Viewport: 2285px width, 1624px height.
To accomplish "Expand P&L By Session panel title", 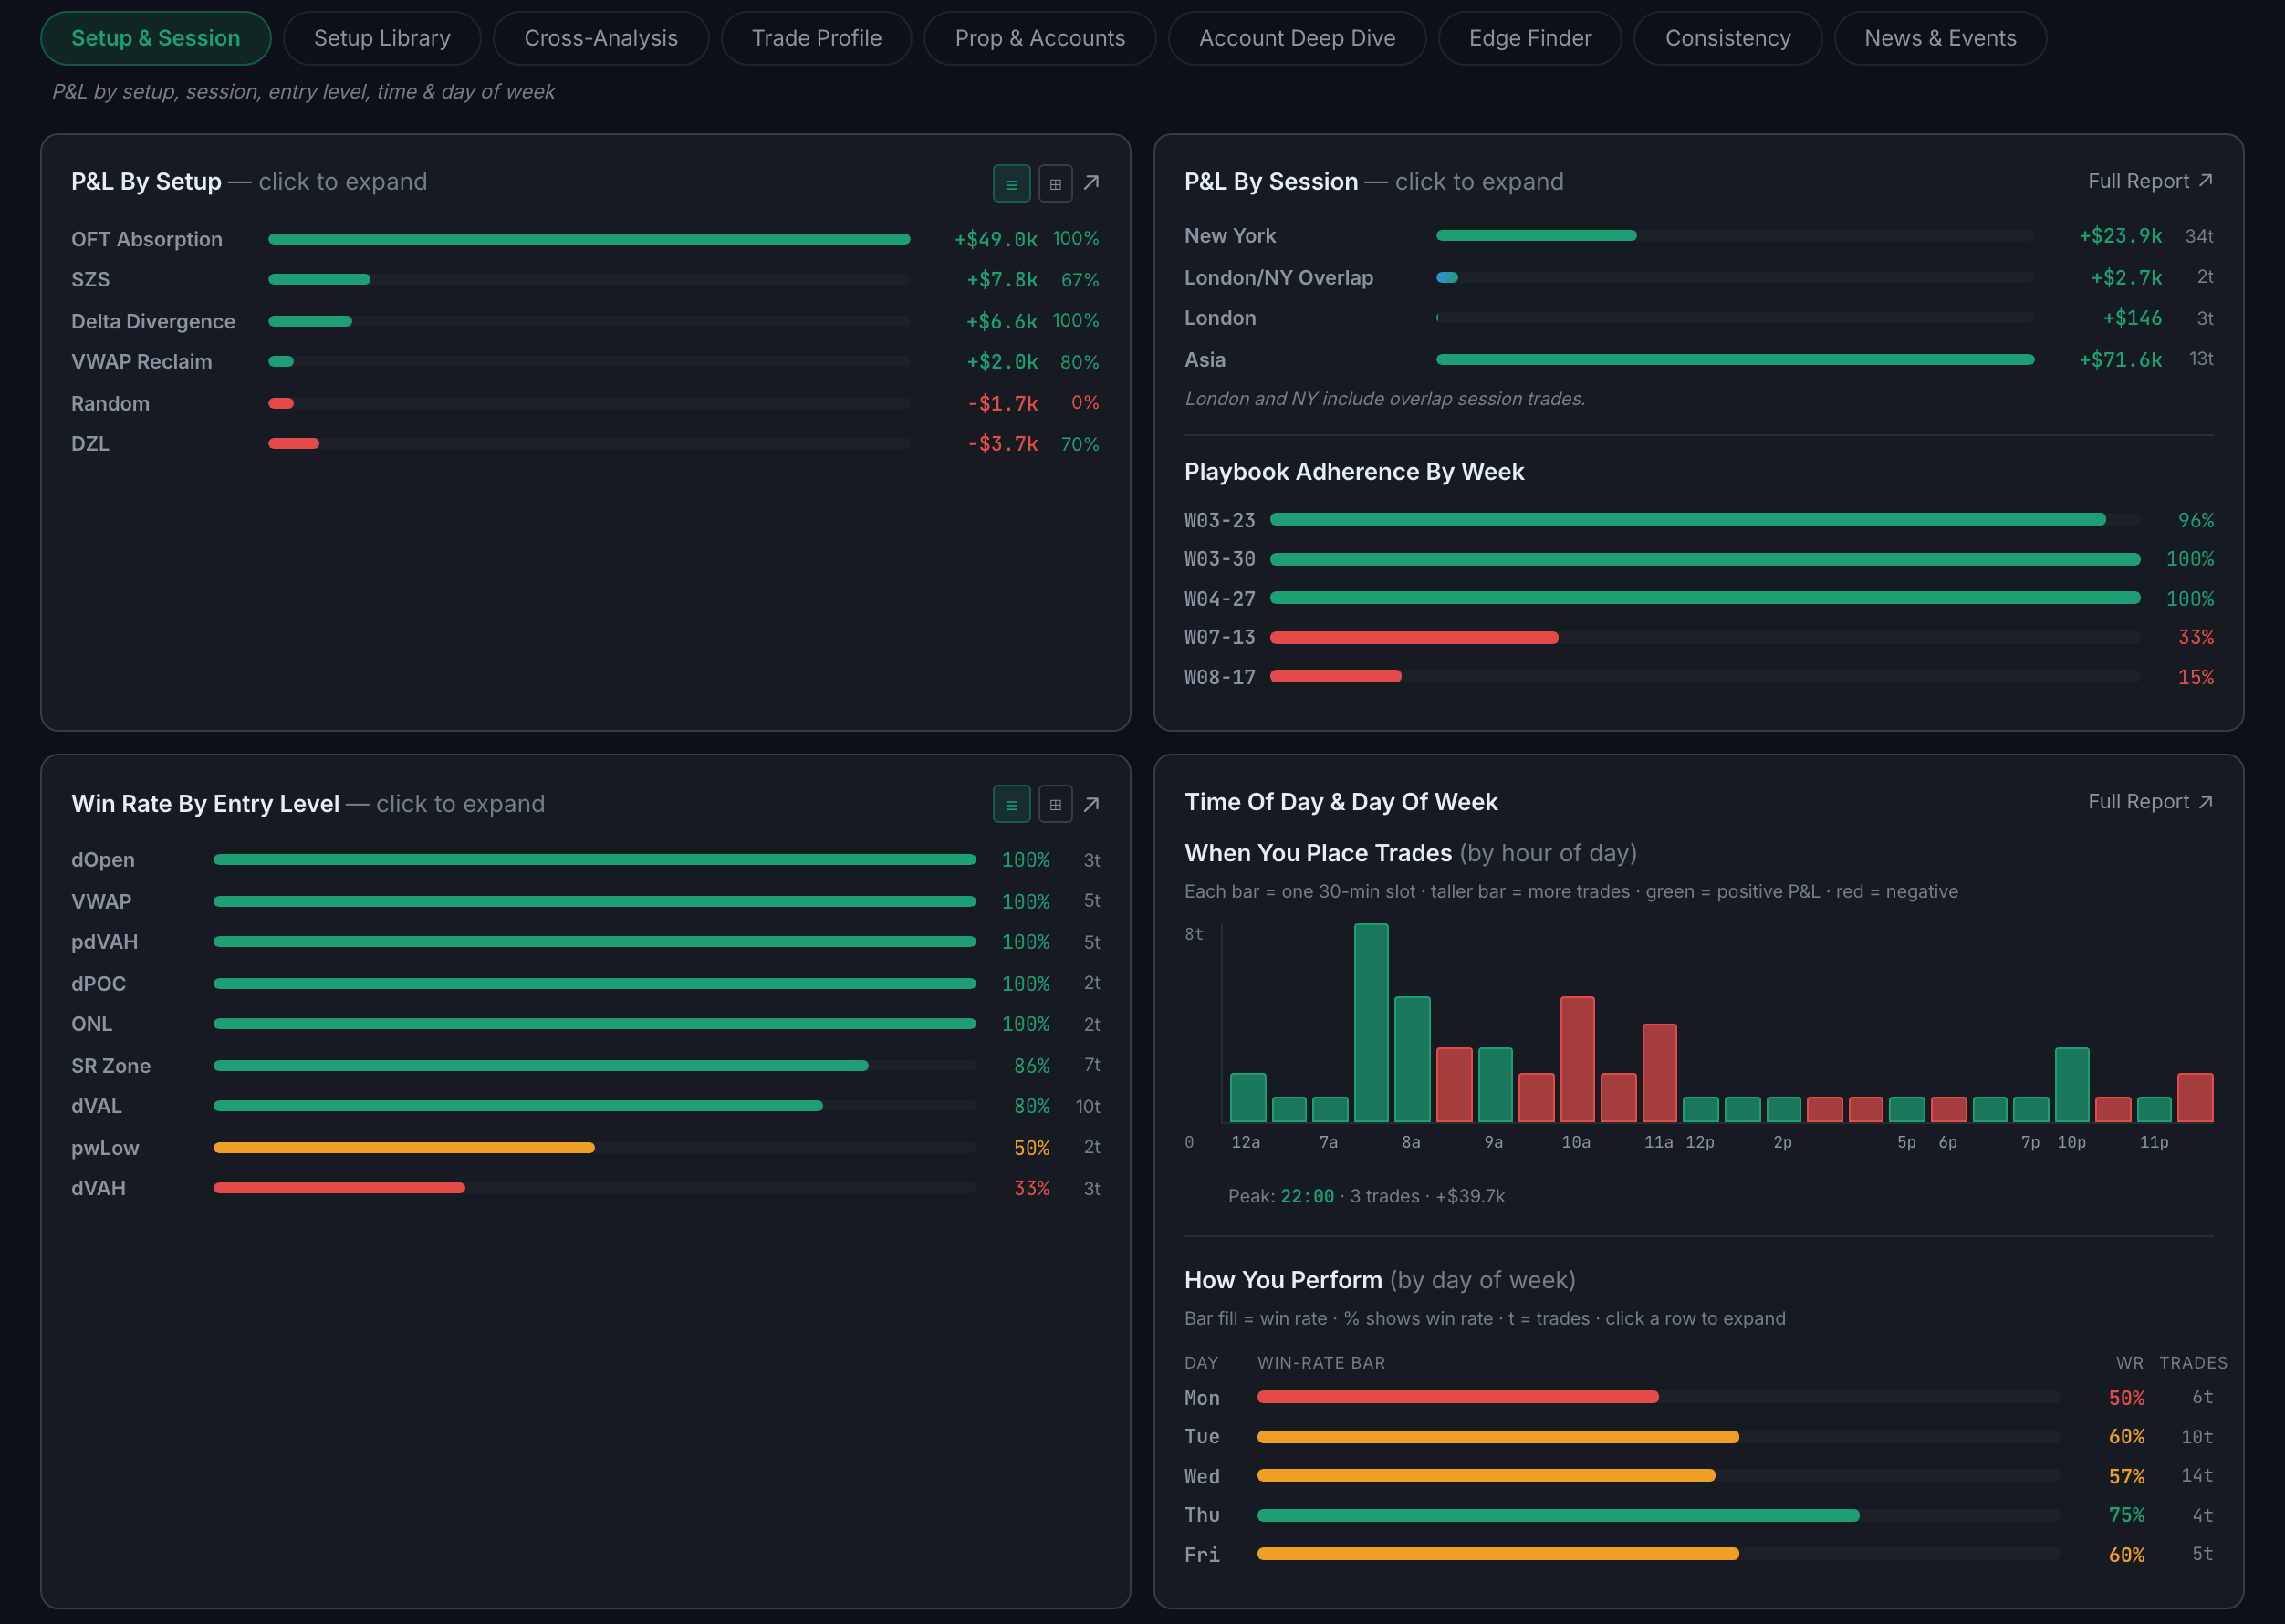I will (x=1271, y=182).
